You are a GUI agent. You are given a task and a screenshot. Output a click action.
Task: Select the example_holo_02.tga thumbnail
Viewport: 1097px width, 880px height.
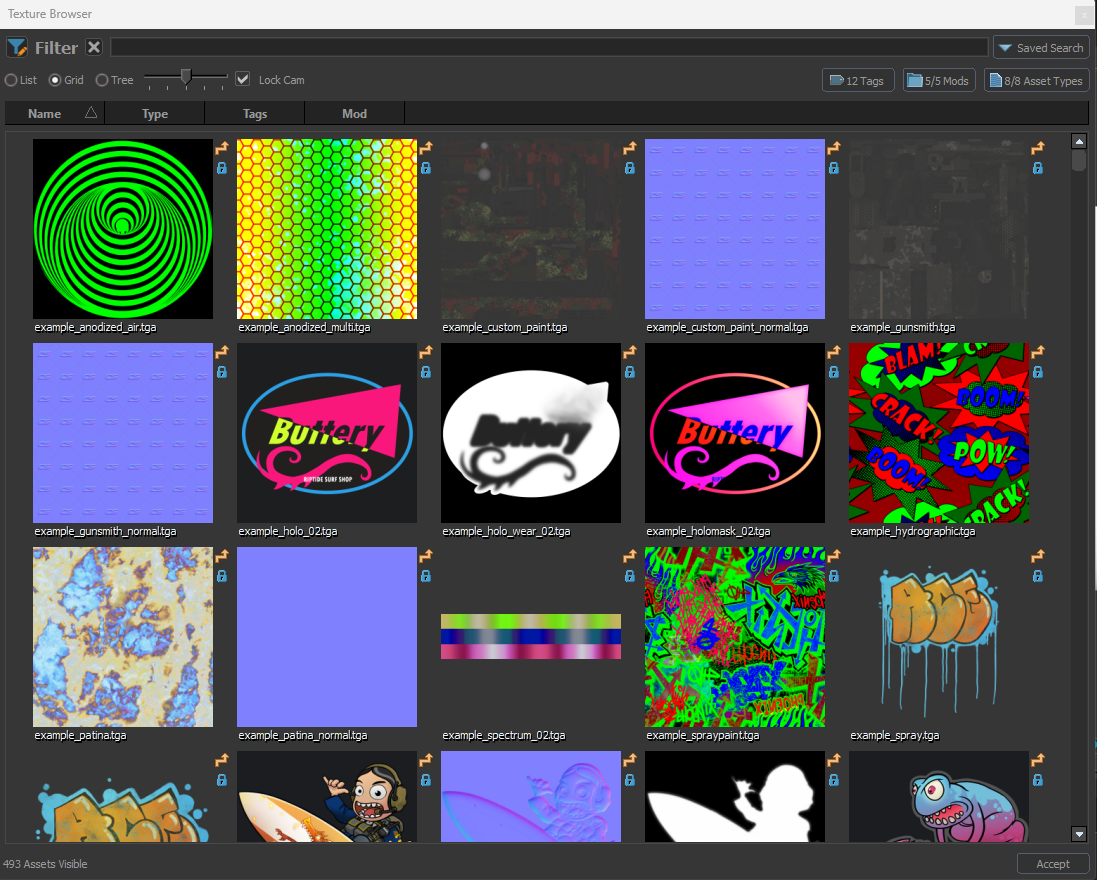pos(327,433)
